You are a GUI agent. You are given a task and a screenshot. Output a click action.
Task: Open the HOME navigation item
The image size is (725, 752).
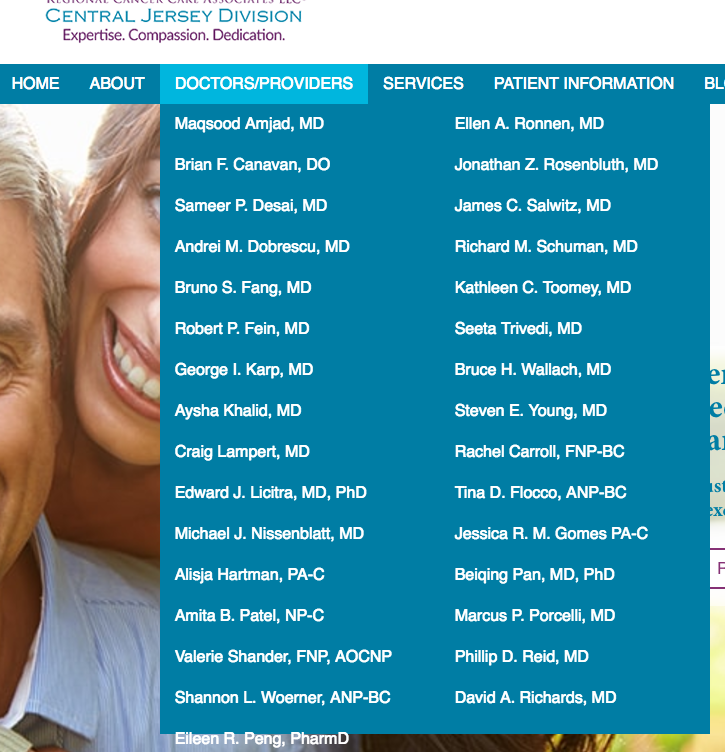[x=35, y=83]
